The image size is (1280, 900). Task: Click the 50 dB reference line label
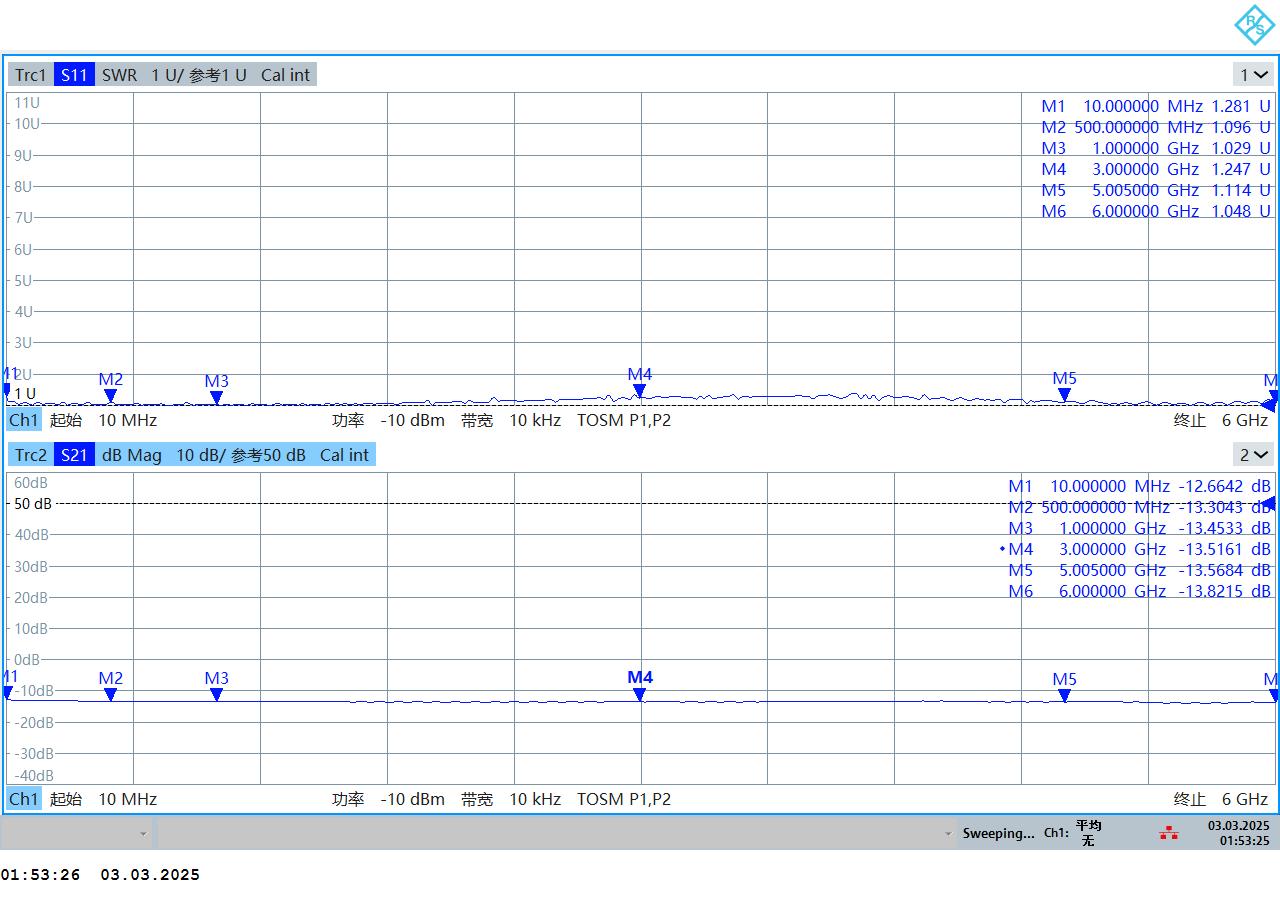click(32, 504)
